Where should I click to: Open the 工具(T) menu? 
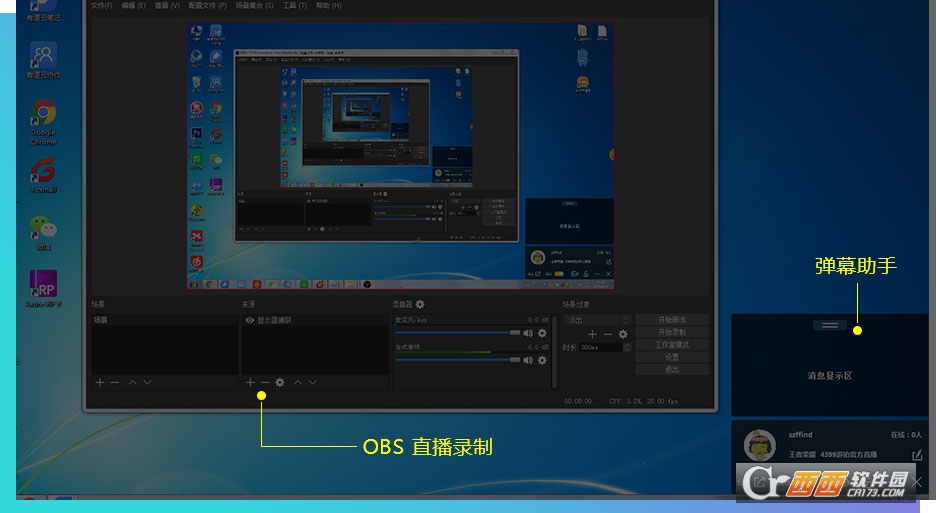pyautogui.click(x=296, y=6)
